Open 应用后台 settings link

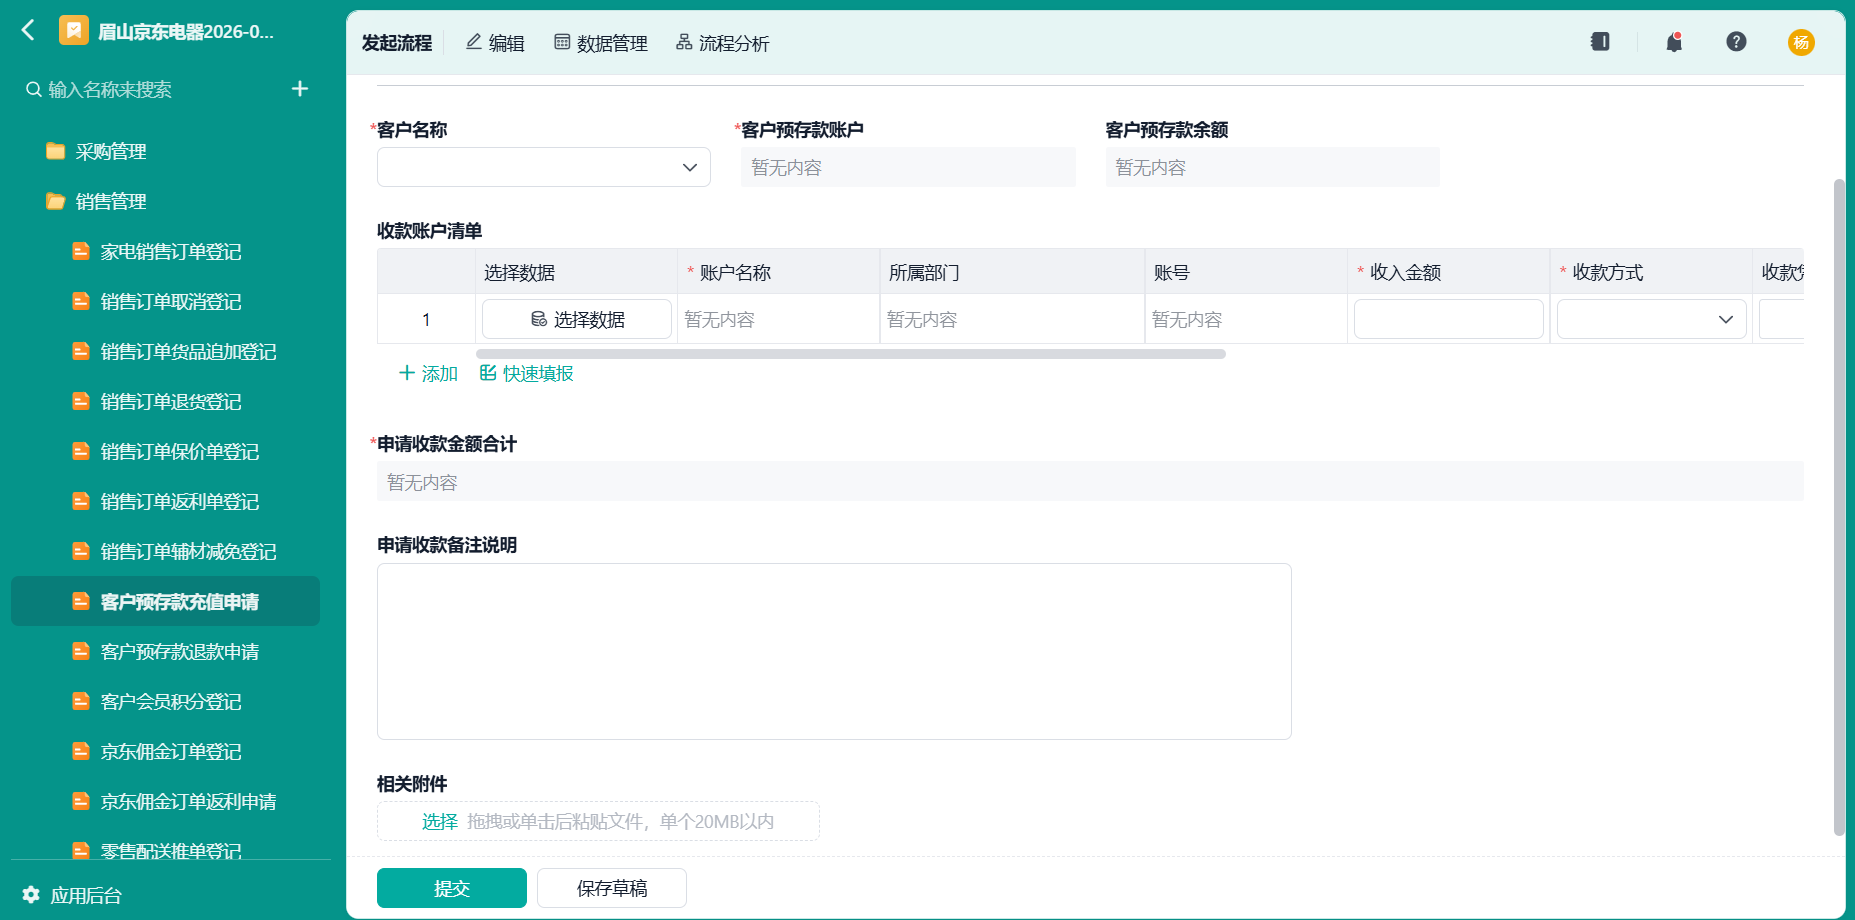point(86,895)
